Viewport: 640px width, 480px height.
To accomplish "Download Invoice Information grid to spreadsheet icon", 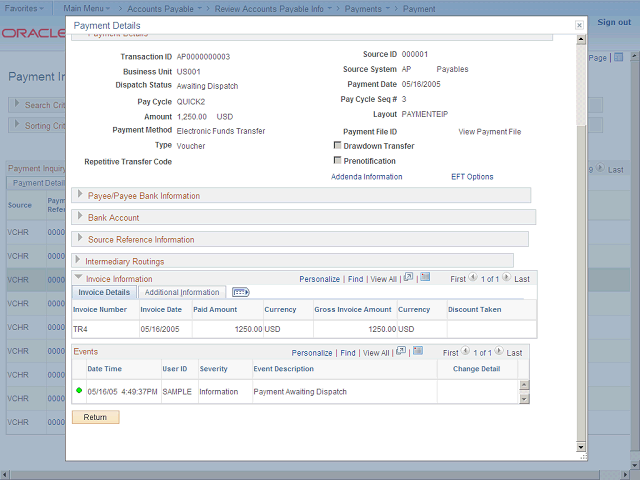I will [x=425, y=277].
